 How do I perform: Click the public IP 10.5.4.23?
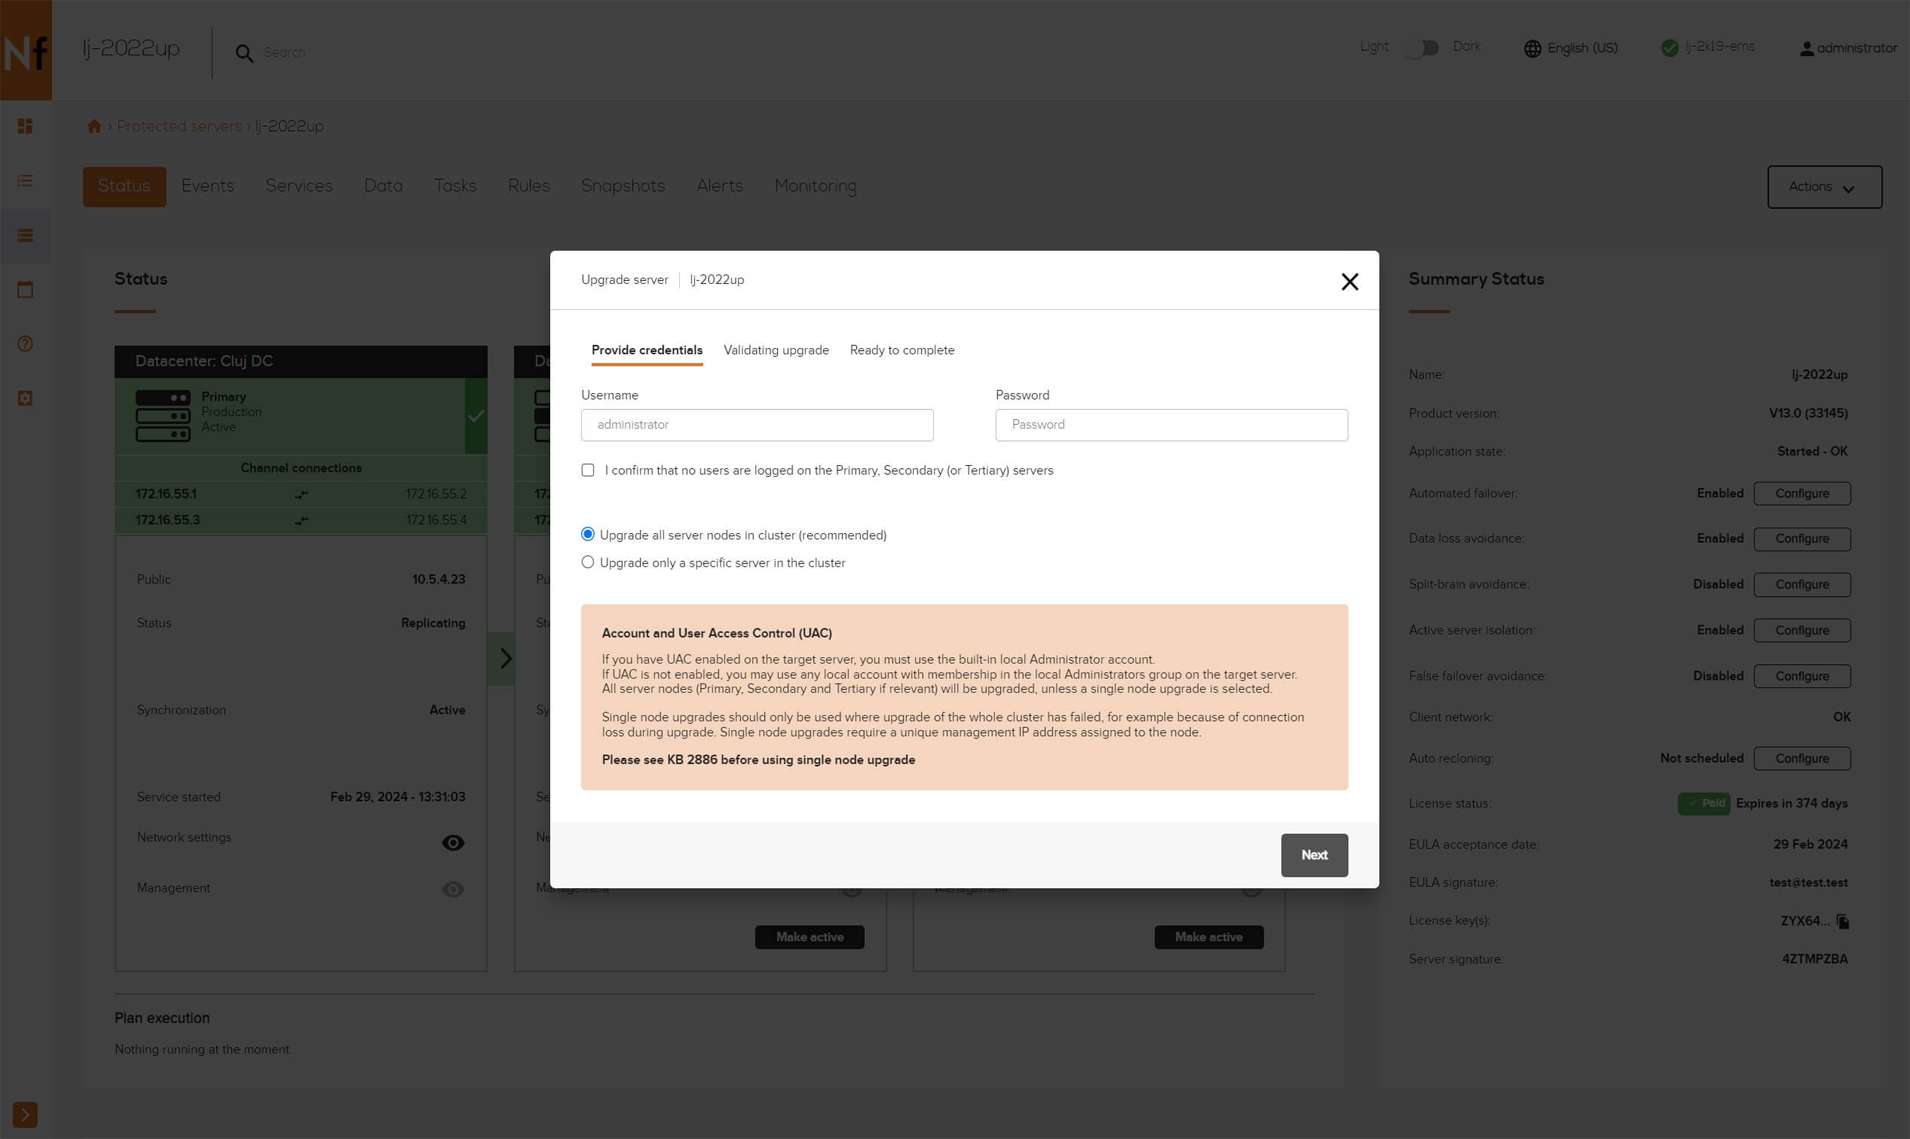coord(438,580)
